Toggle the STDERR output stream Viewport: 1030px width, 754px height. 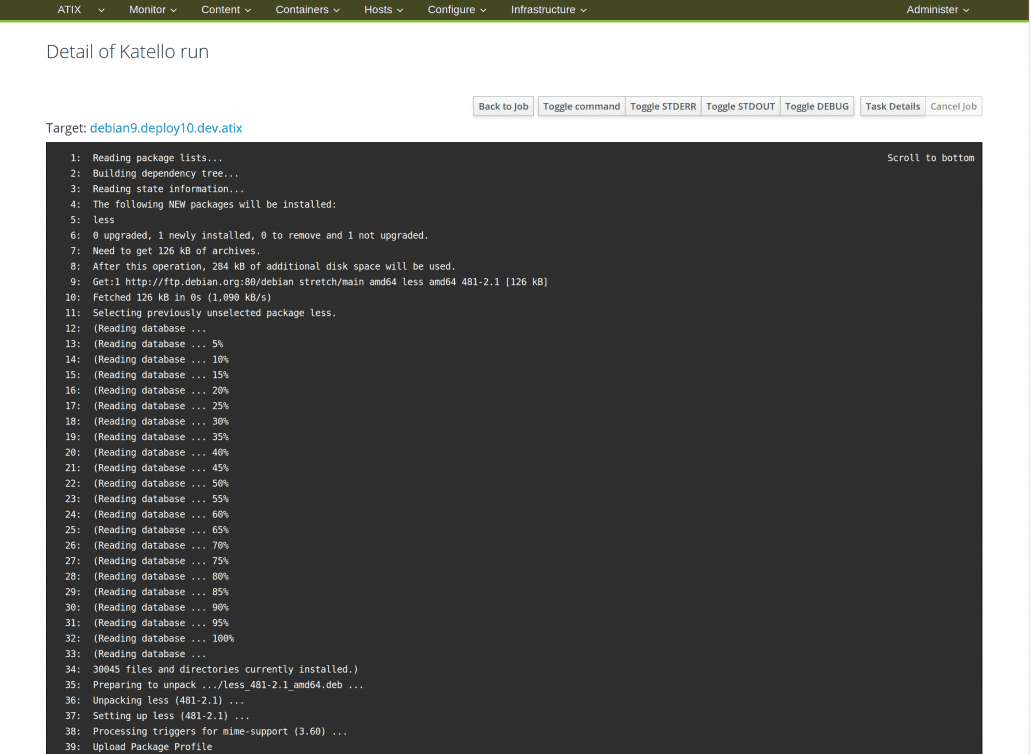coord(663,106)
